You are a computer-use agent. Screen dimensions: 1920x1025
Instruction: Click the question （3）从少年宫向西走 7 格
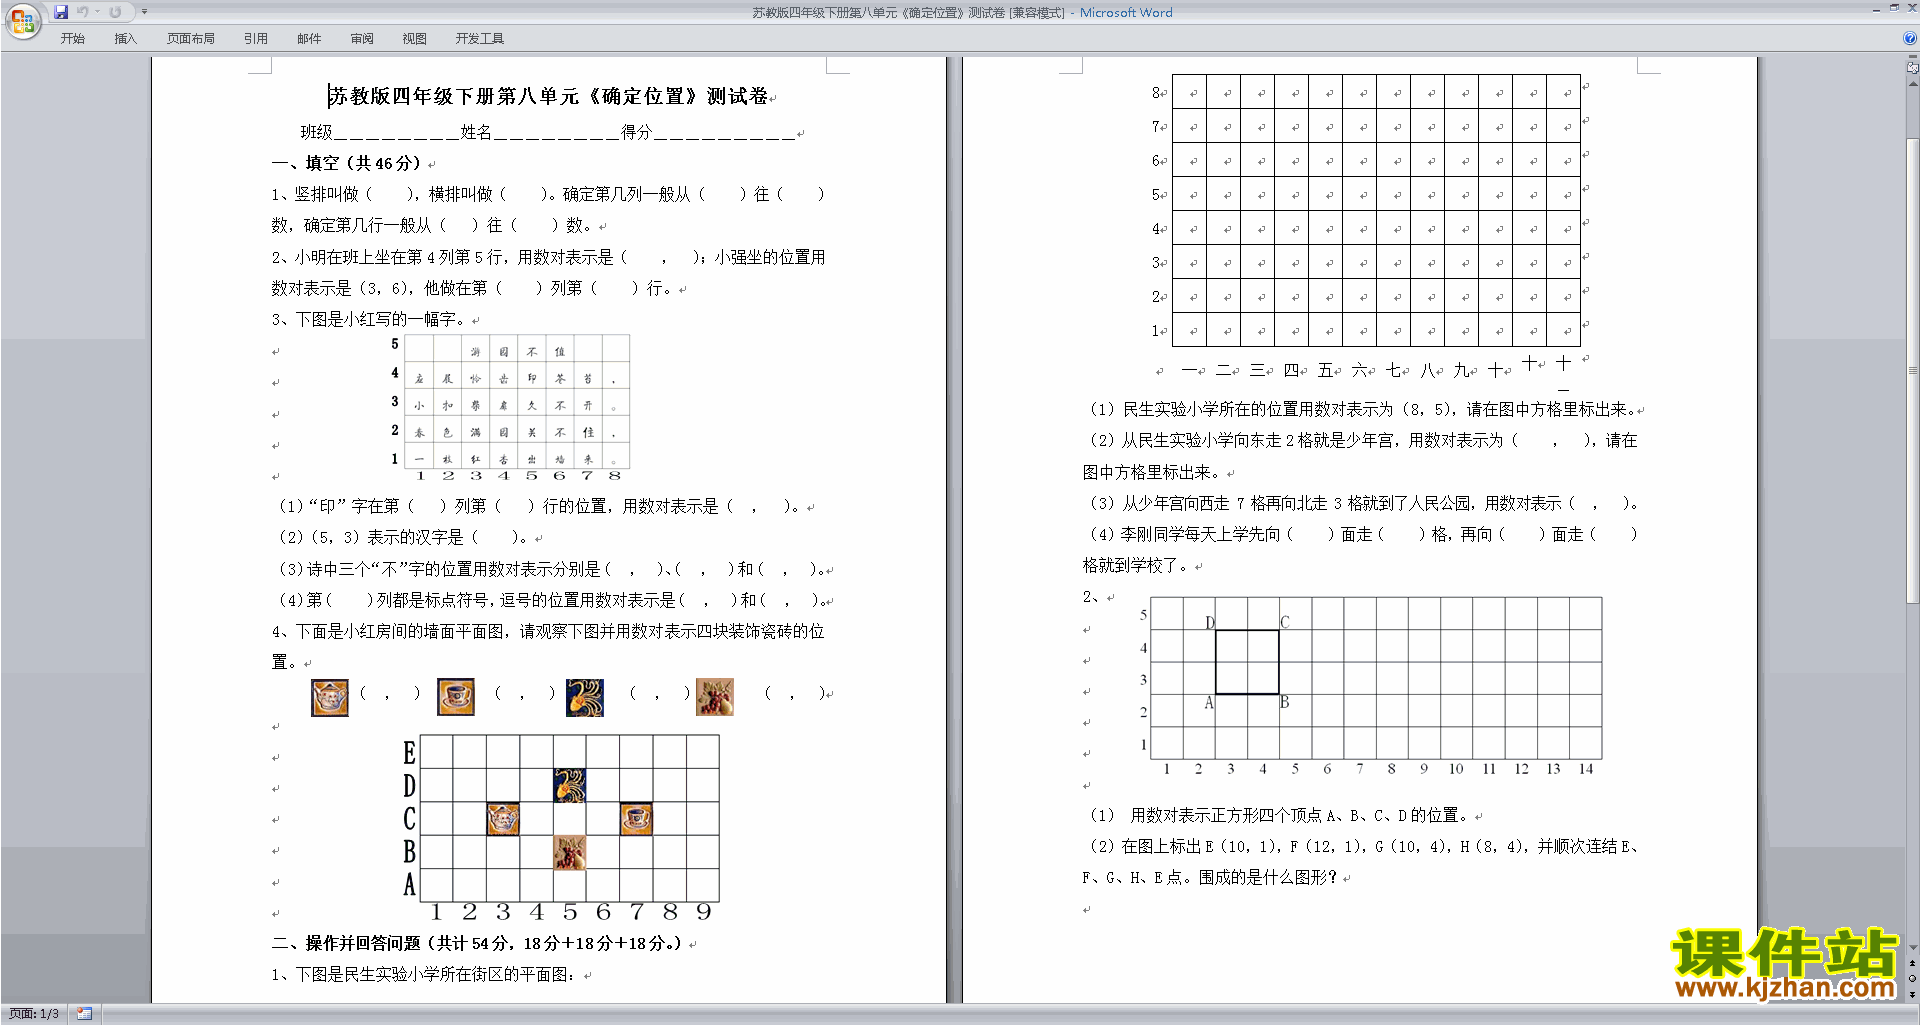point(1362,503)
